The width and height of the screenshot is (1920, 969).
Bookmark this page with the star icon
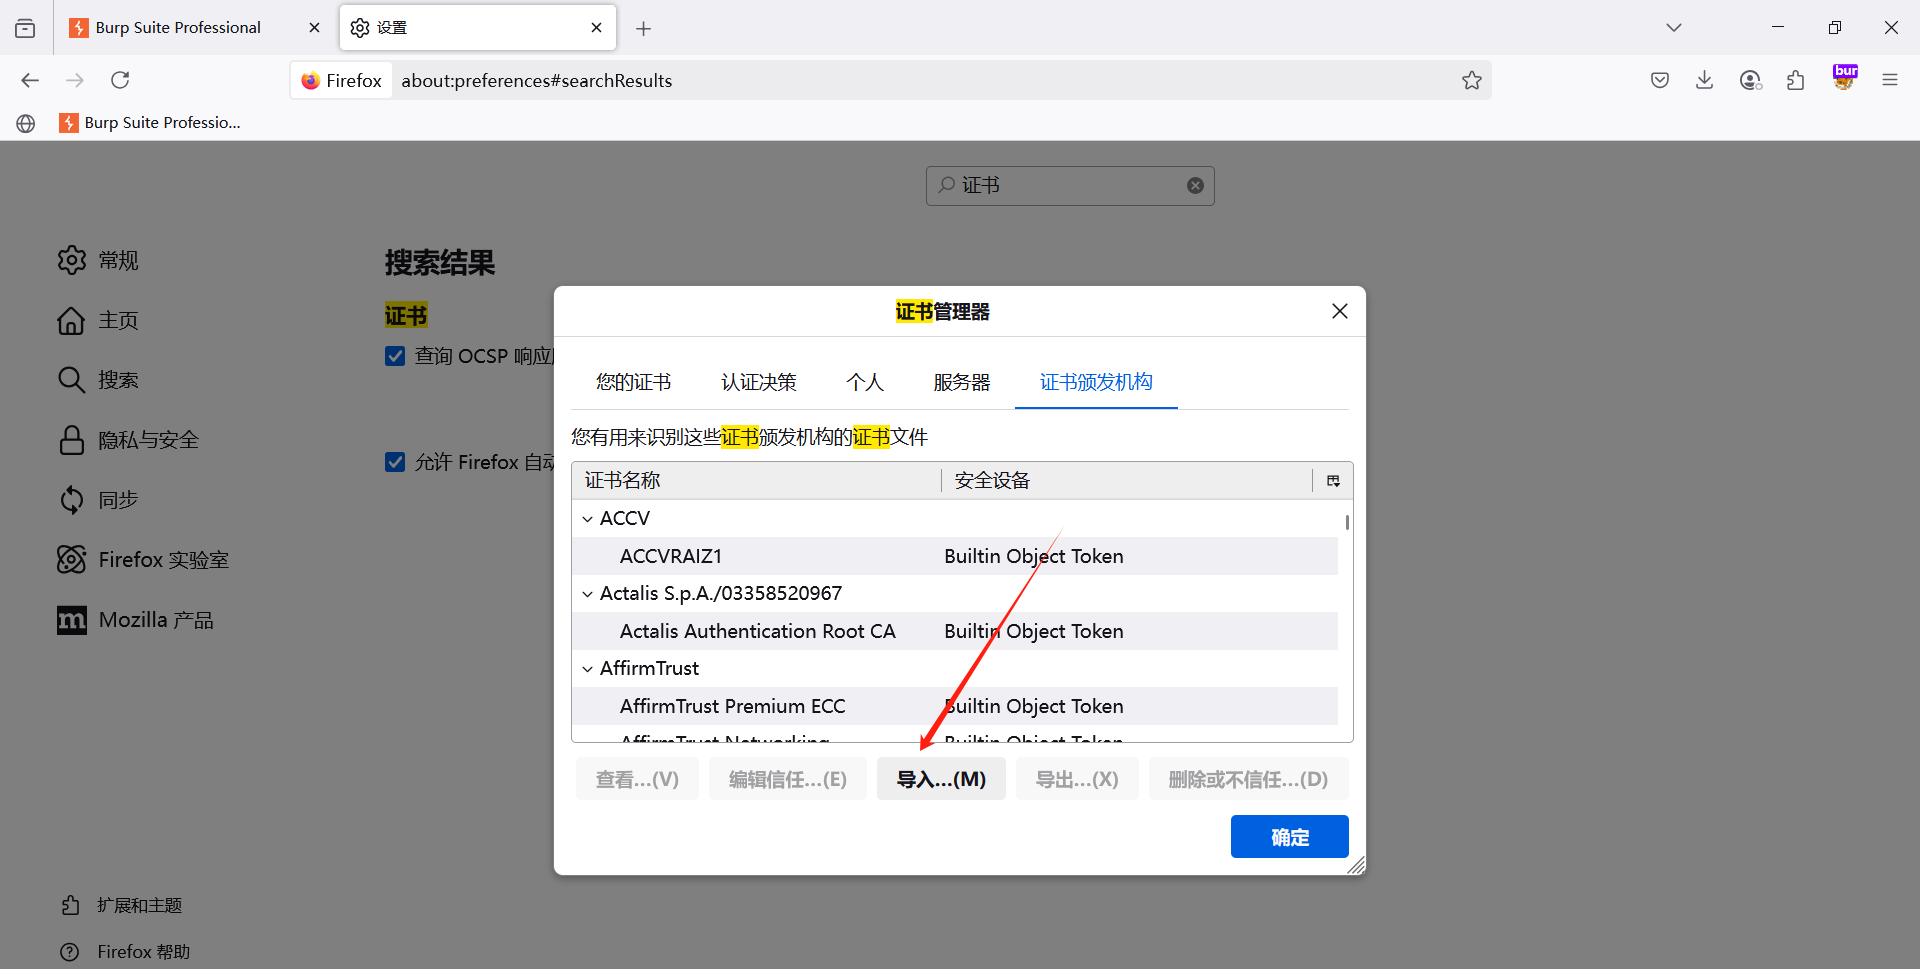[x=1471, y=80]
